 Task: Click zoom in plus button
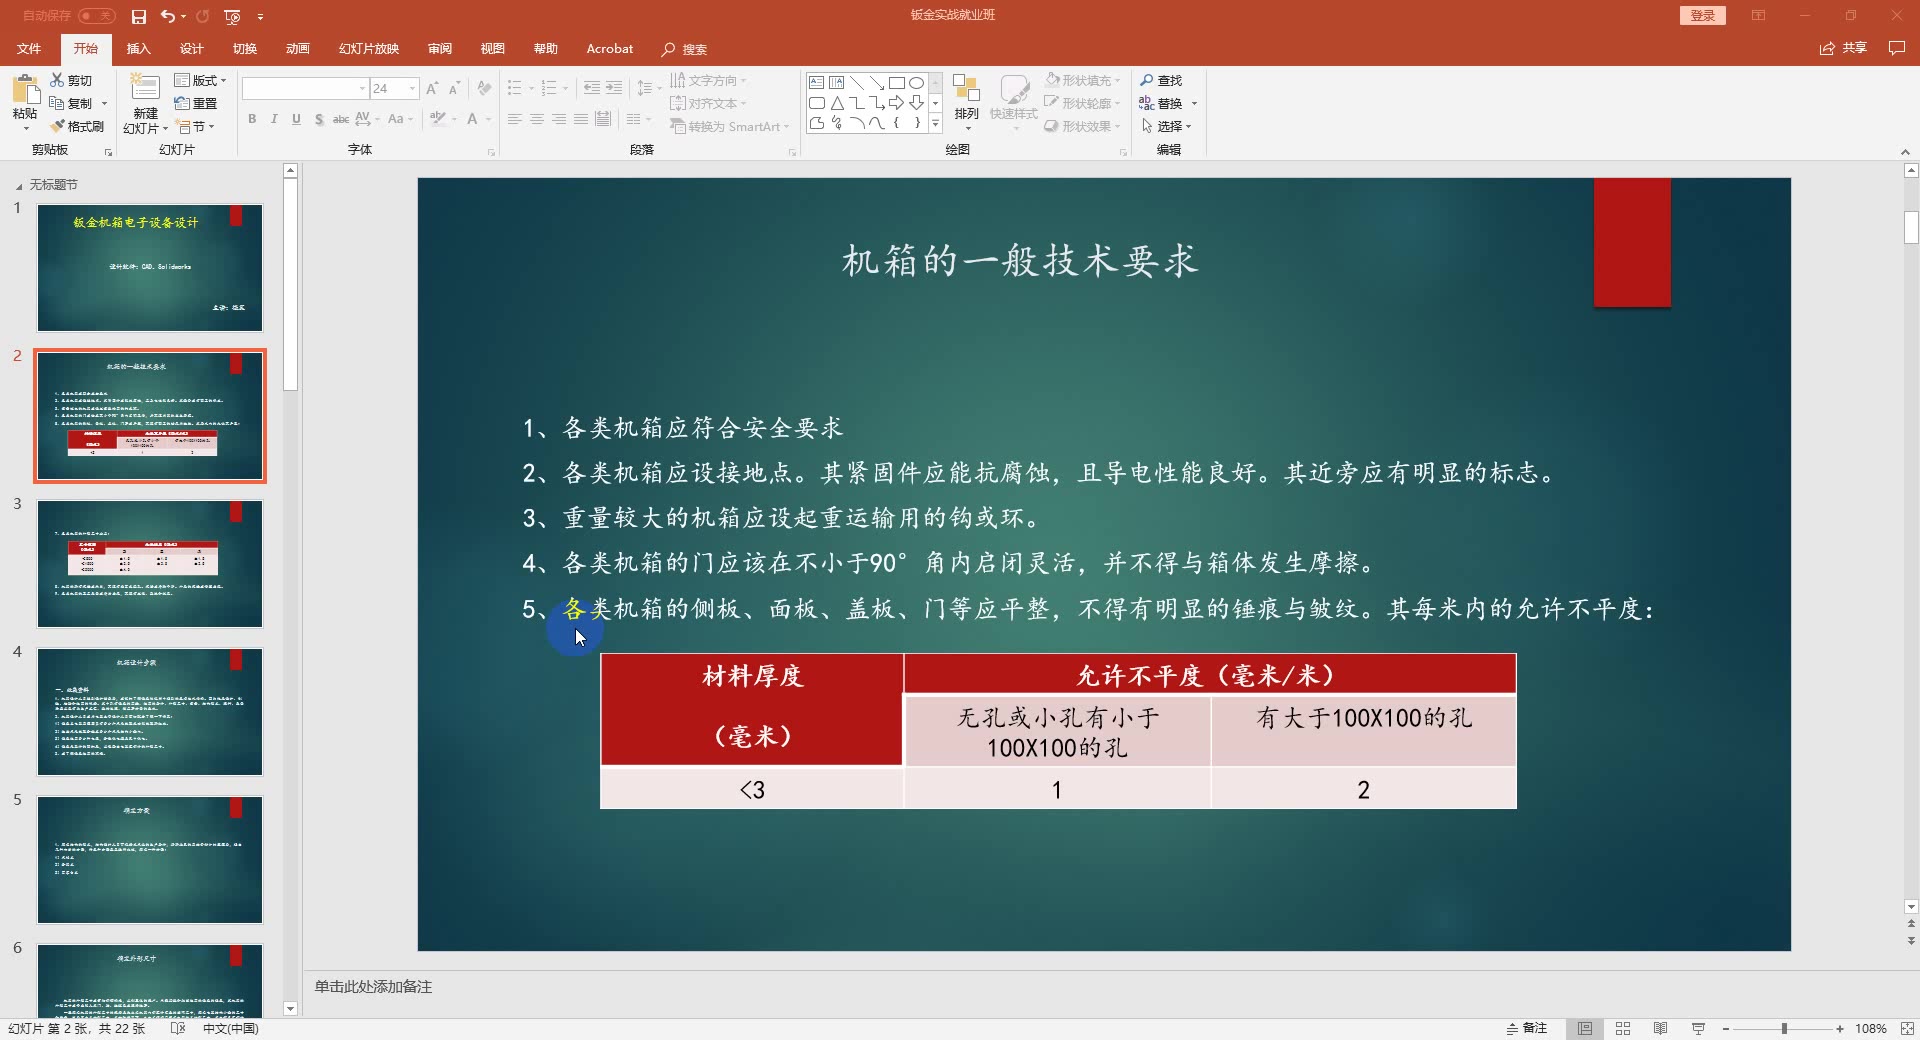(x=1839, y=1028)
